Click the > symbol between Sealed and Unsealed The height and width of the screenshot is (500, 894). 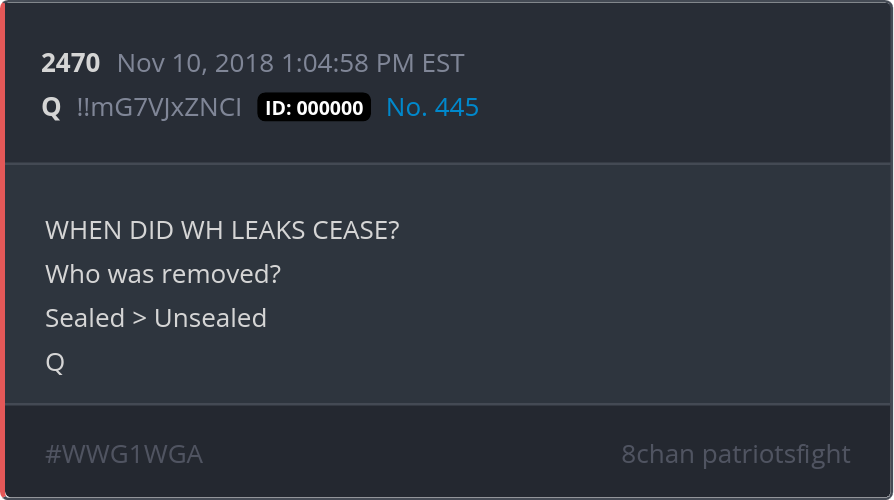(139, 318)
